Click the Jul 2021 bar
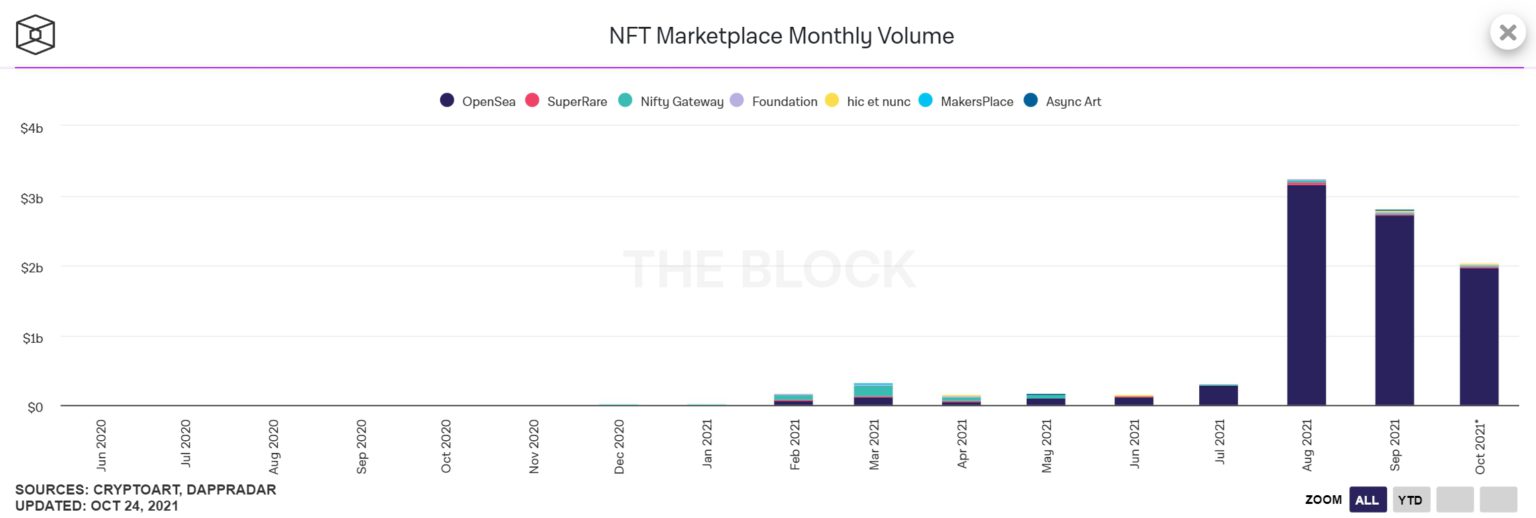1536x518 pixels. pyautogui.click(x=1218, y=395)
